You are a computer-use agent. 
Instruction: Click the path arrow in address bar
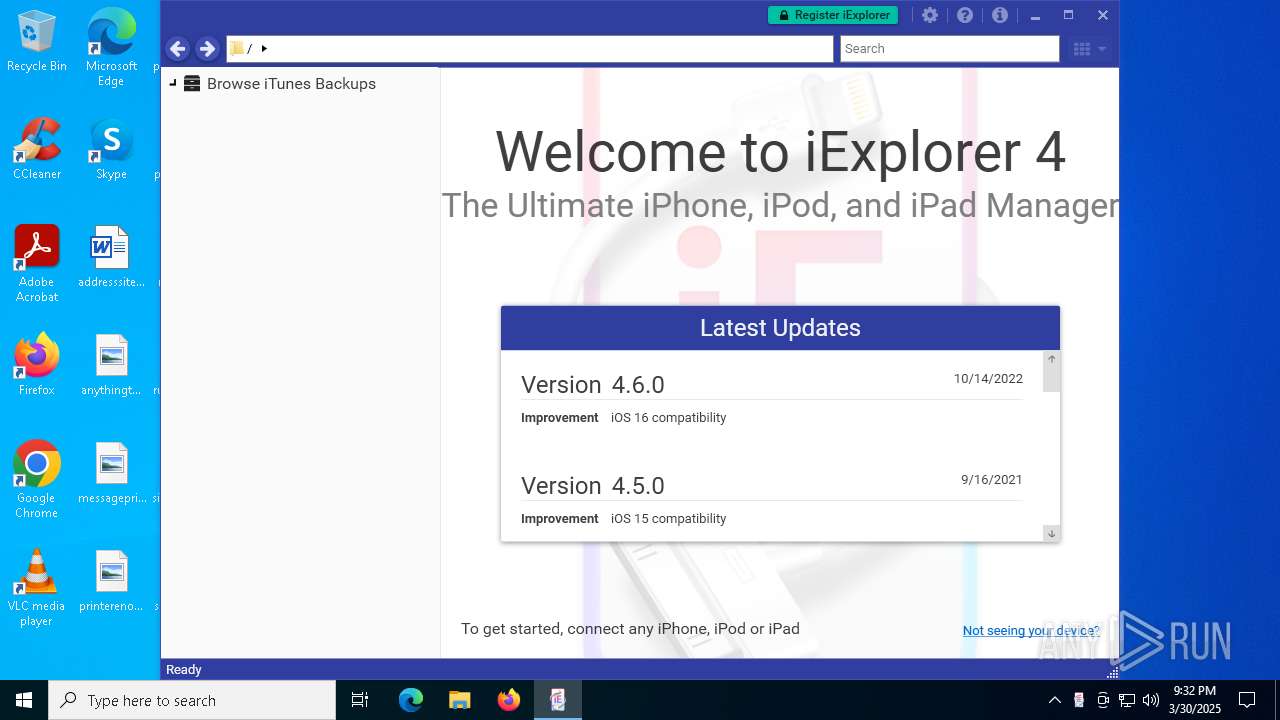point(264,48)
